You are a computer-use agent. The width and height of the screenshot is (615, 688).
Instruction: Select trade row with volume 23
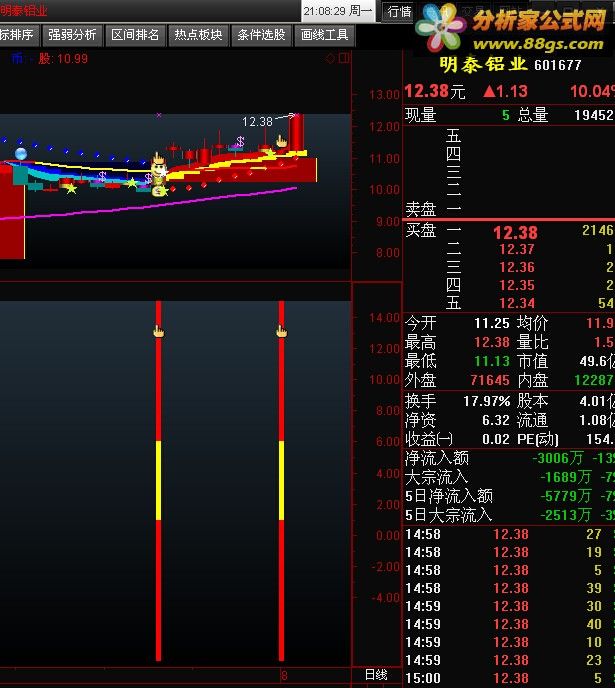pos(509,660)
